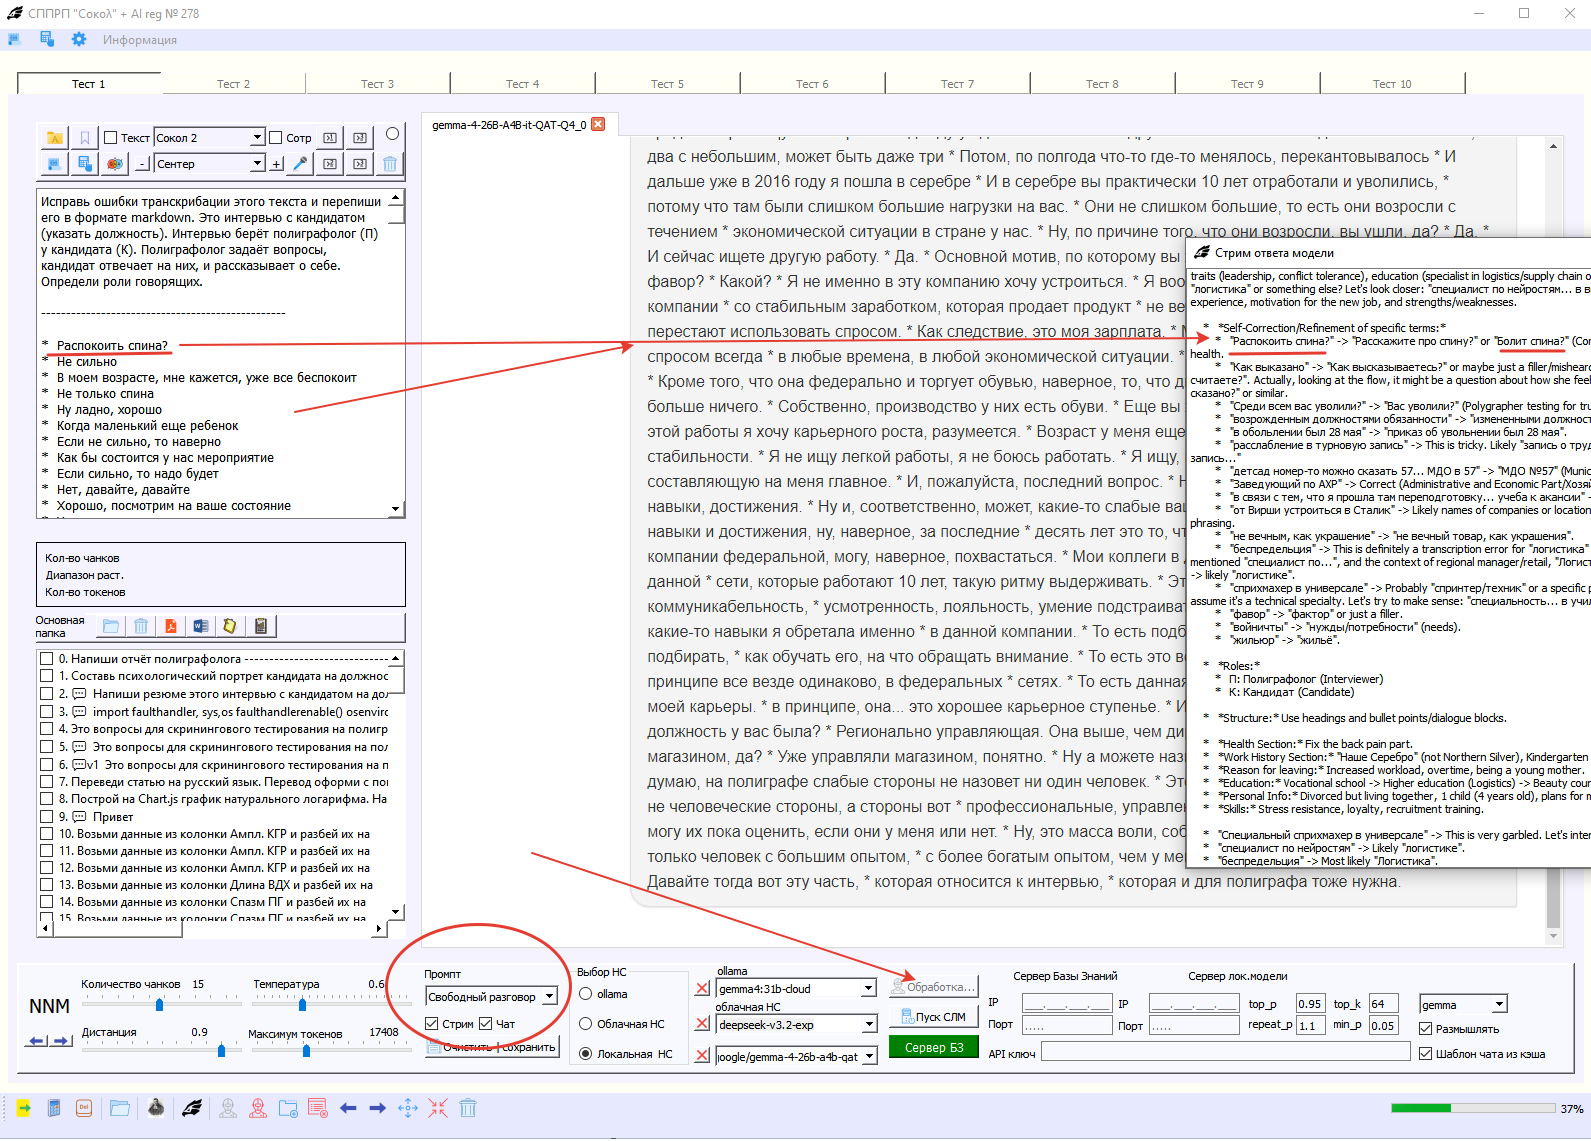
Task: Click the clipboard icon near Основная папка
Action: click(x=260, y=626)
